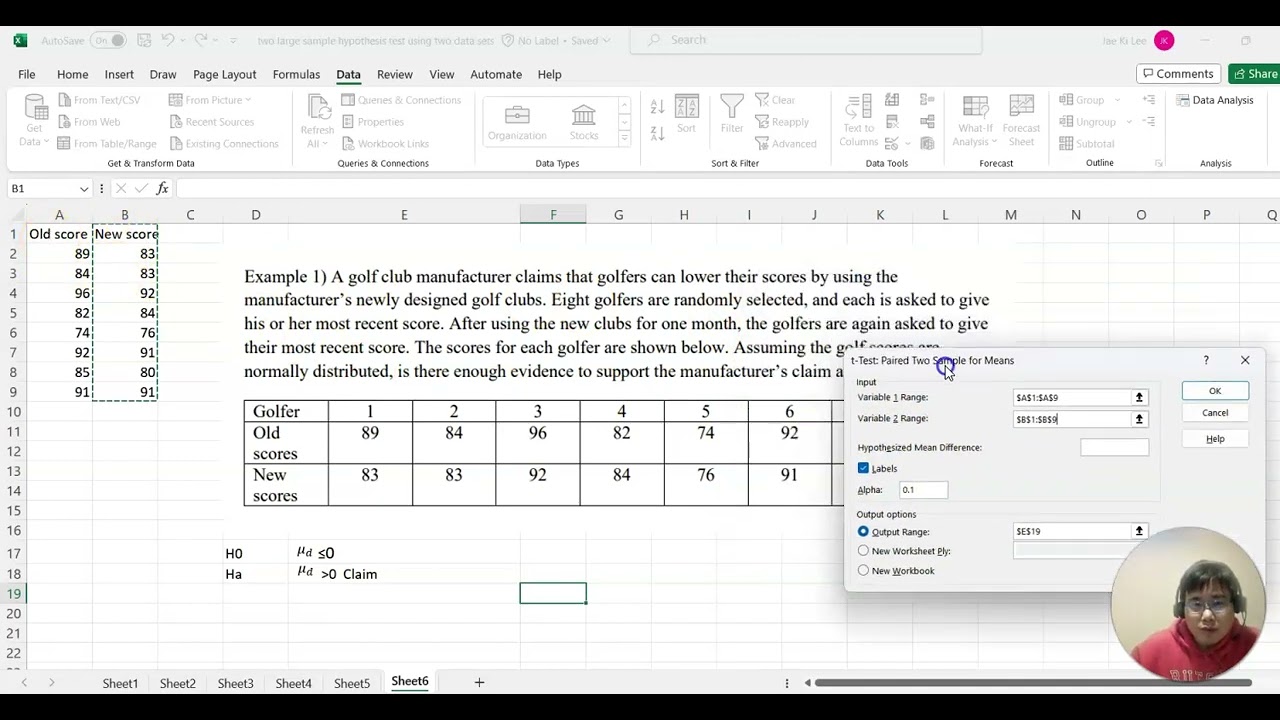Click Hypothesized Mean Difference field
Screen dimensions: 1280x720
point(1114,448)
